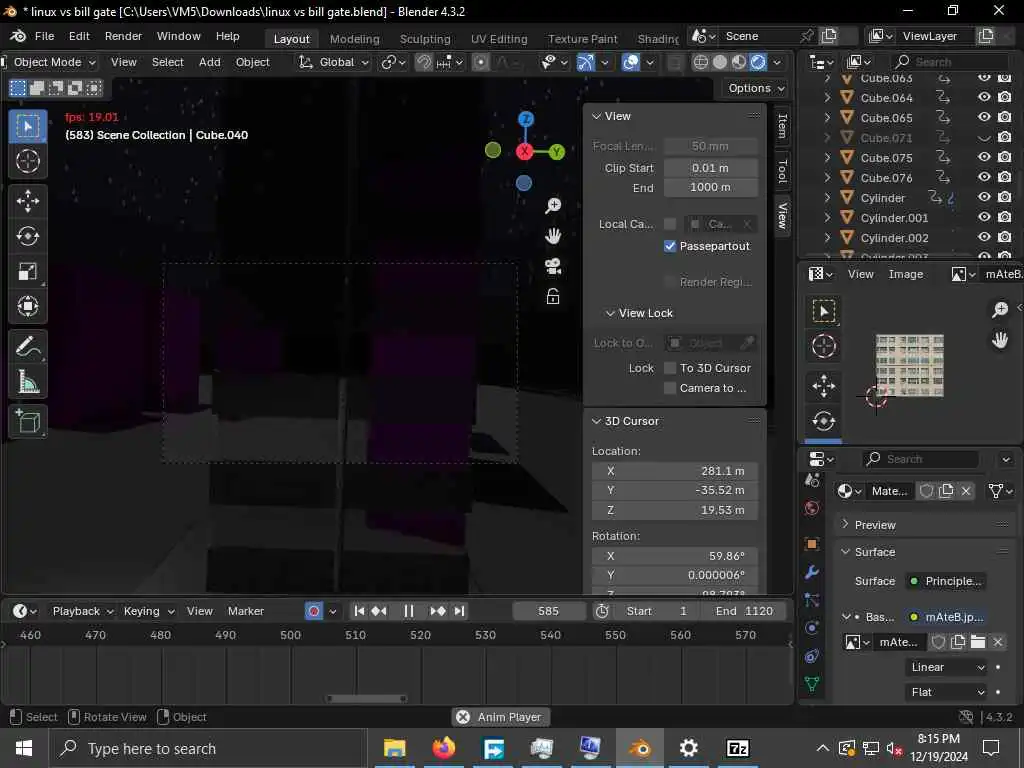Click the lock camera to view icon
Viewport: 1024px width, 768px height.
pos(553,297)
